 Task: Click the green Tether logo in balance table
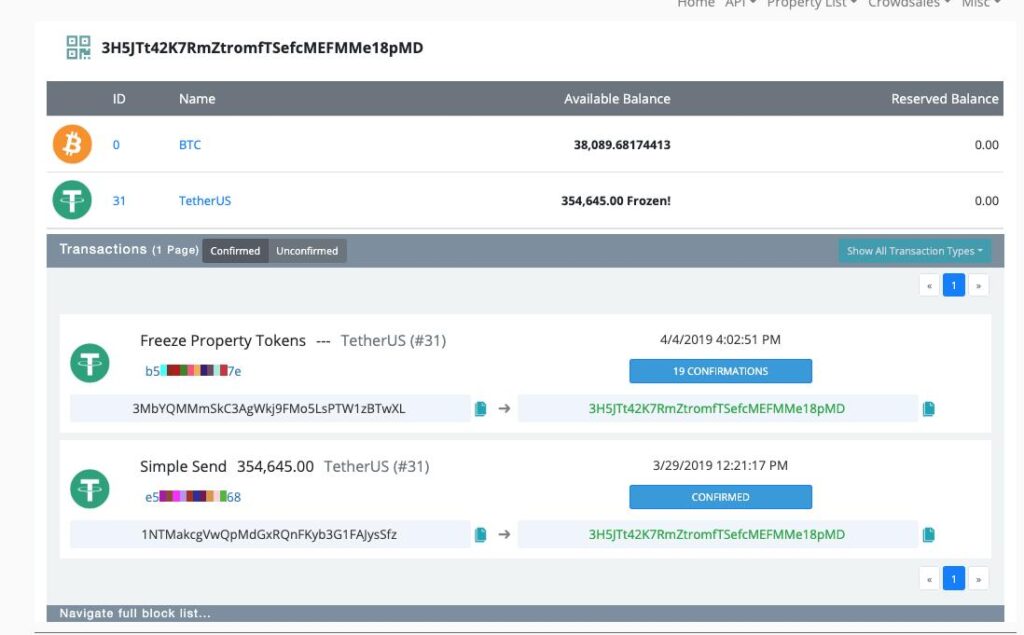pyautogui.click(x=72, y=200)
